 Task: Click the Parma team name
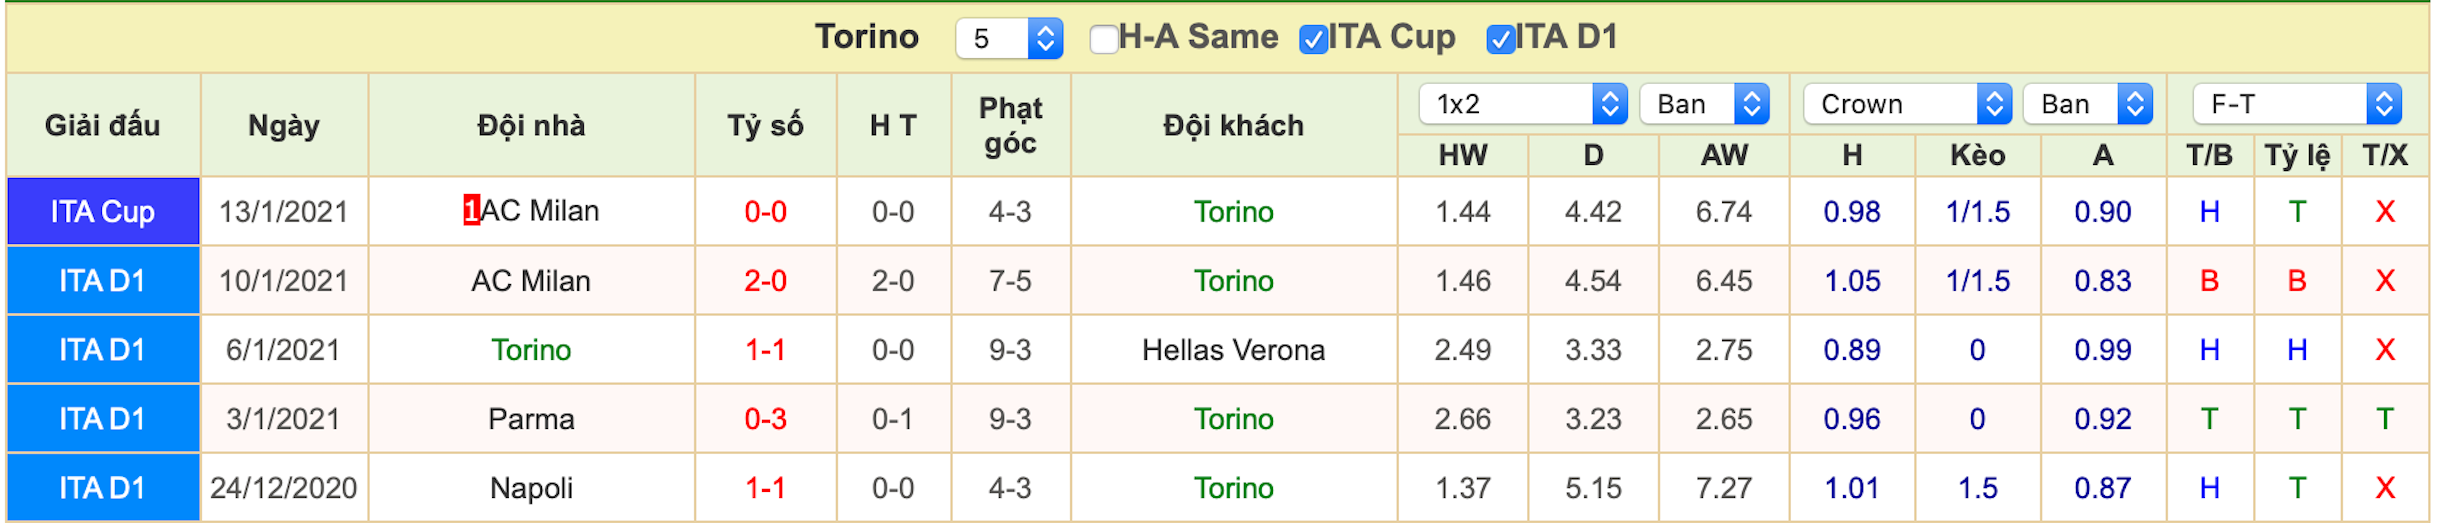[x=531, y=419]
